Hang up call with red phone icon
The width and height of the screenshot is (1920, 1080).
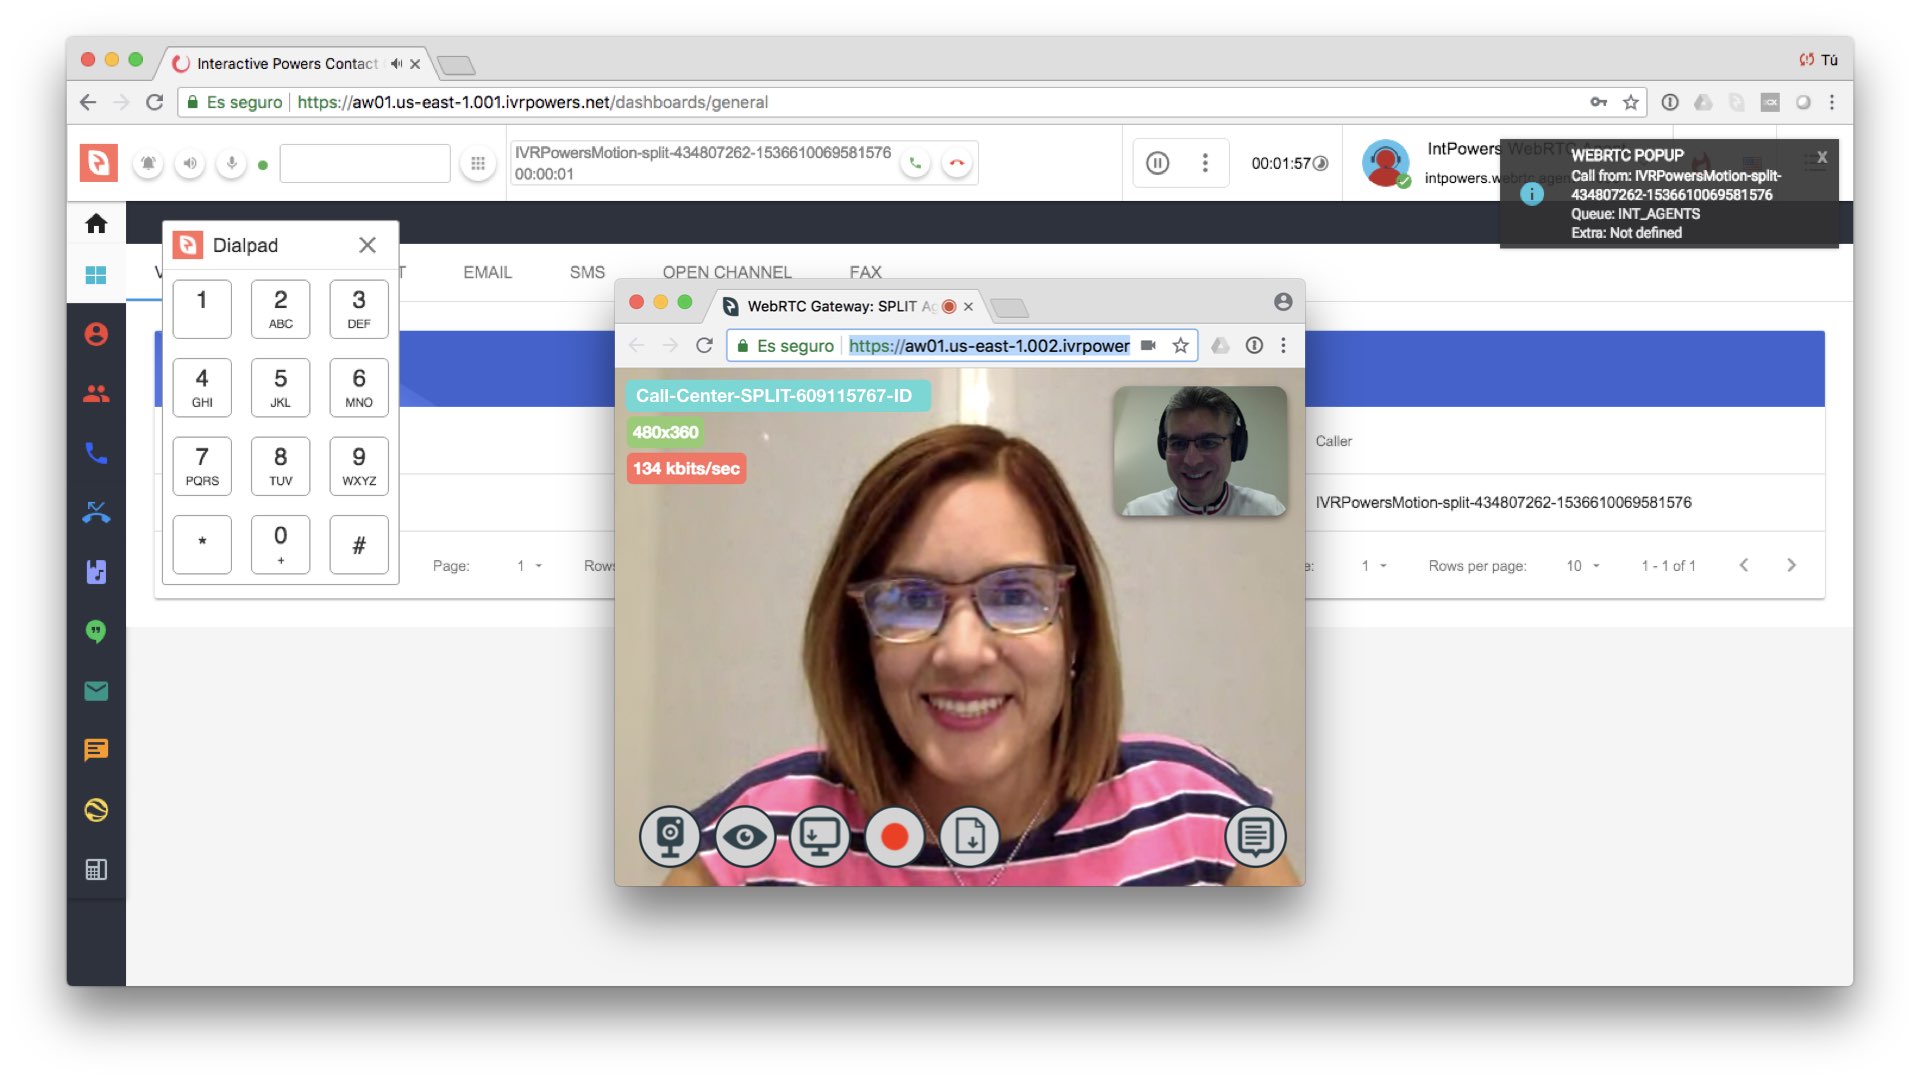[957, 163]
